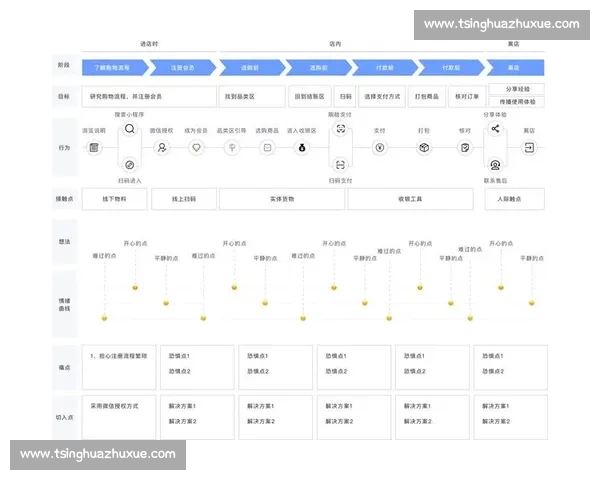The image size is (600, 480).
Task: Click the 了解购物流程 stage arrow
Action: coord(115,68)
